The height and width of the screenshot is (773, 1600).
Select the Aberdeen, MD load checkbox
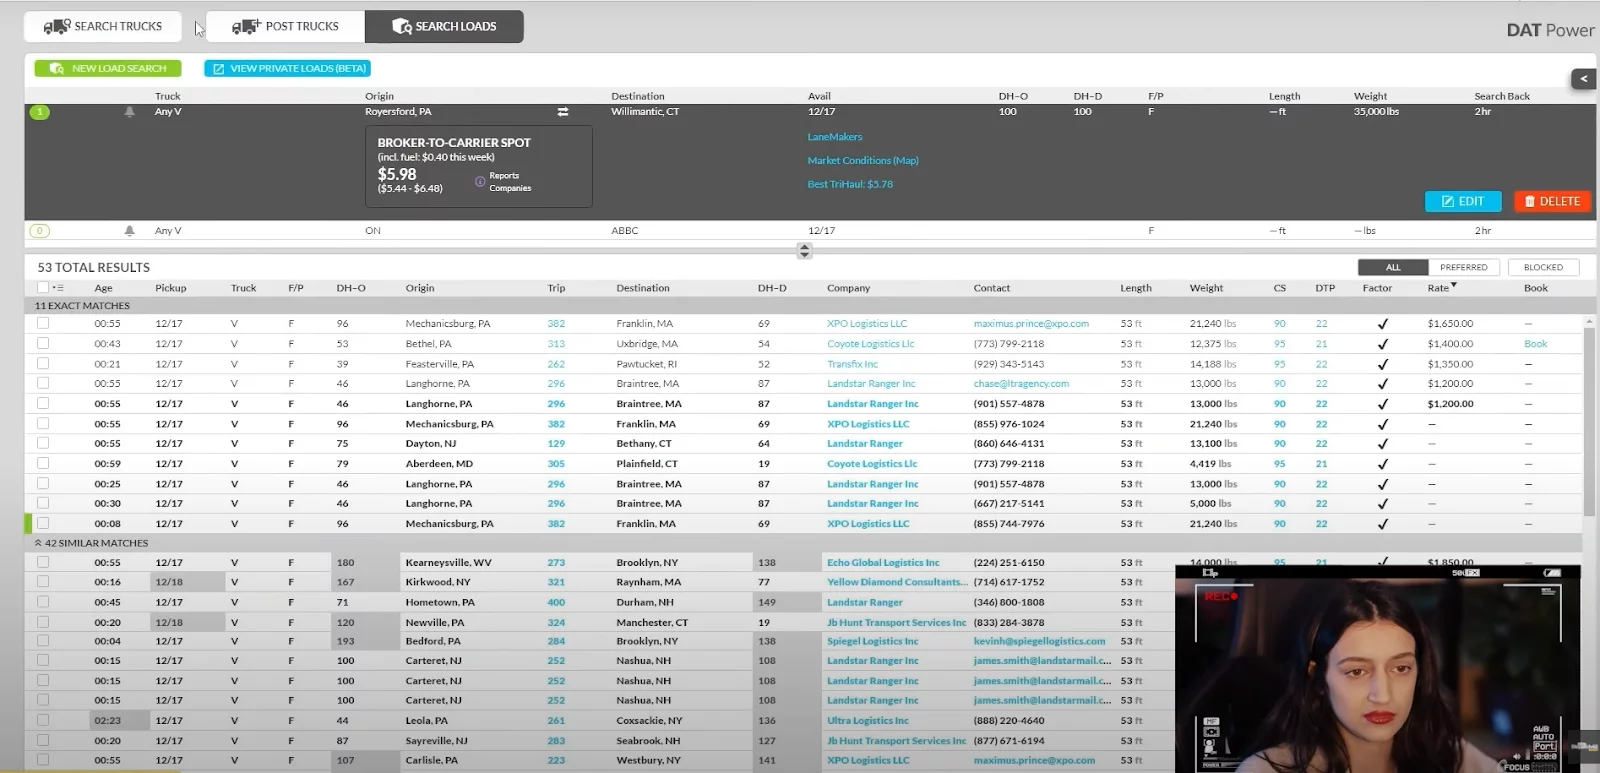tap(43, 463)
